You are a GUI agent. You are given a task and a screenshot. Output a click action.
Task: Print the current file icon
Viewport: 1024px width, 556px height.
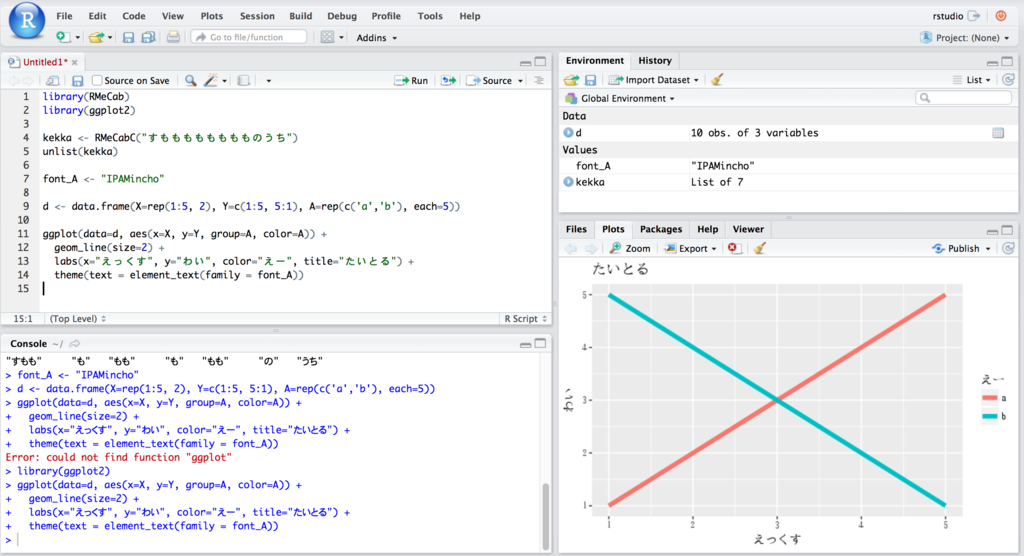click(x=173, y=37)
